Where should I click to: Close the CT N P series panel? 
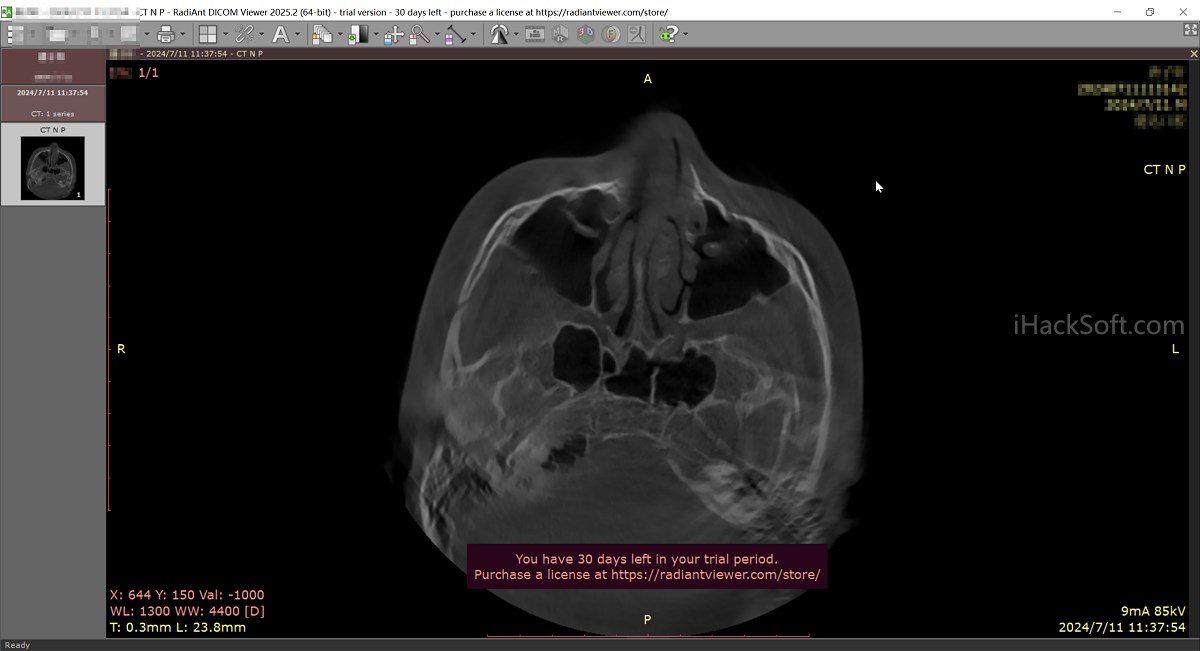click(x=1193, y=53)
